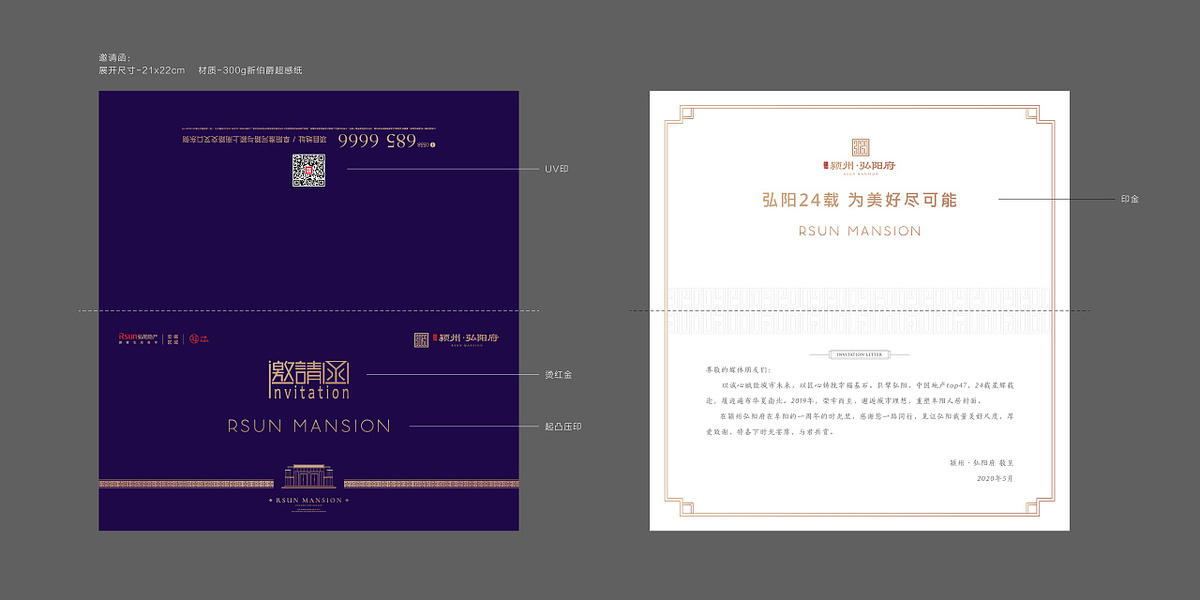Click the date '2020年5月'
1200x600 pixels.
point(995,479)
